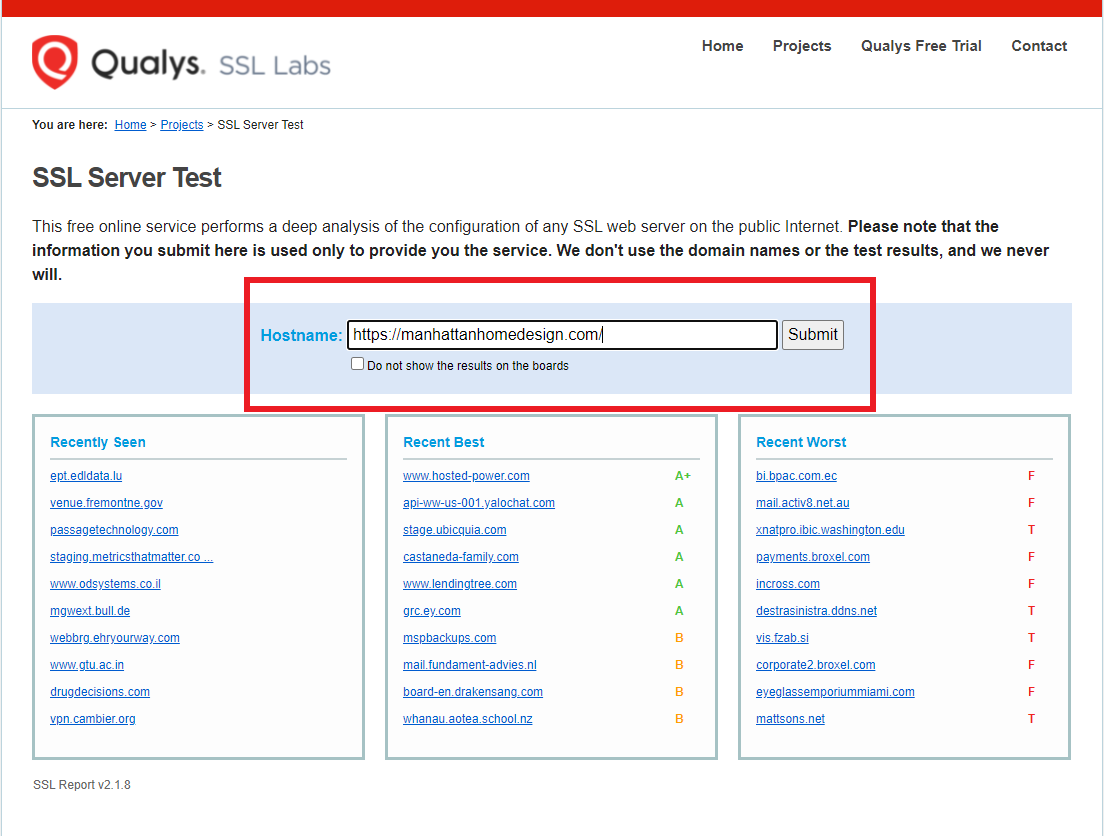Open staging.metricsthatmatter.co link
This screenshot has width=1104, height=836.
click(x=132, y=557)
